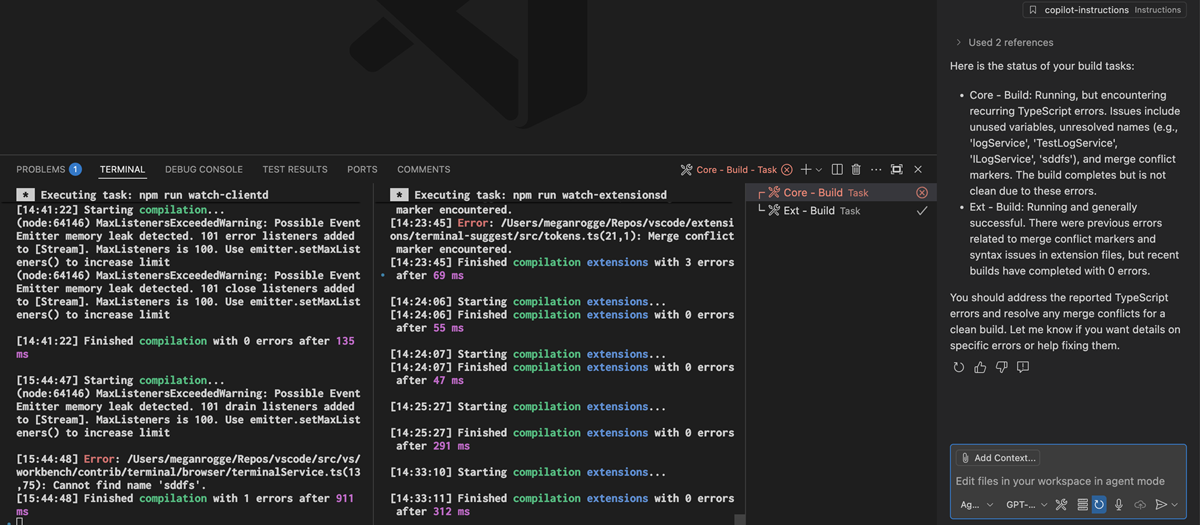Click the blue command decoration dot in right terminal
This screenshot has height=525, width=1200.
382,275
